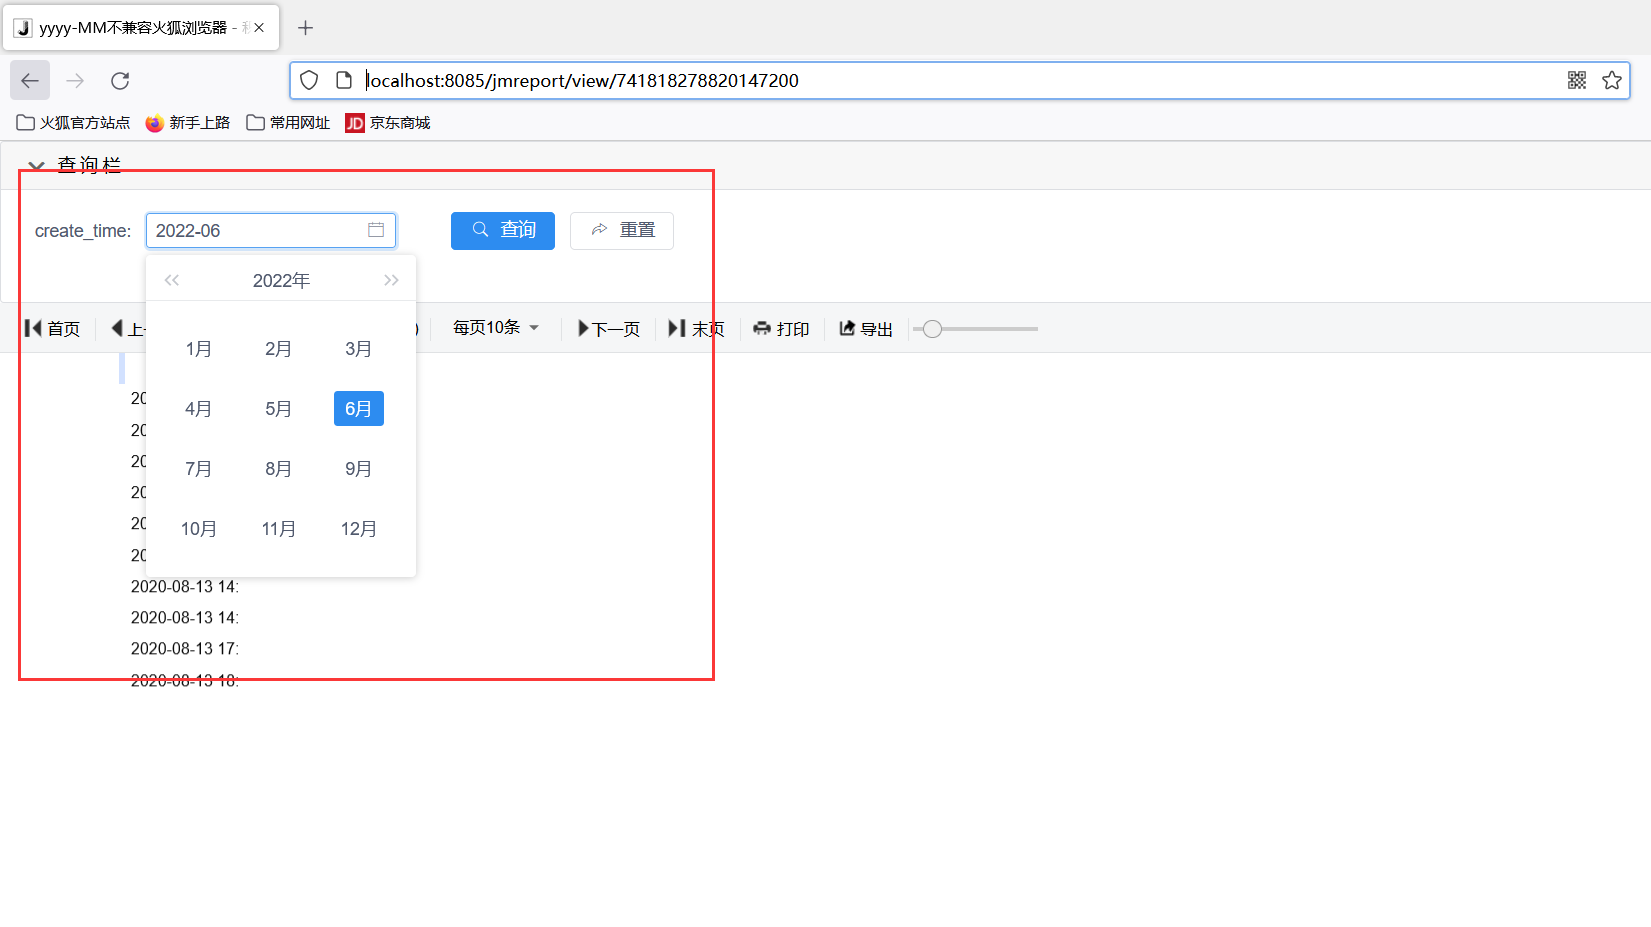Select 12月 in month picker
The height and width of the screenshot is (927, 1651).
pos(359,529)
